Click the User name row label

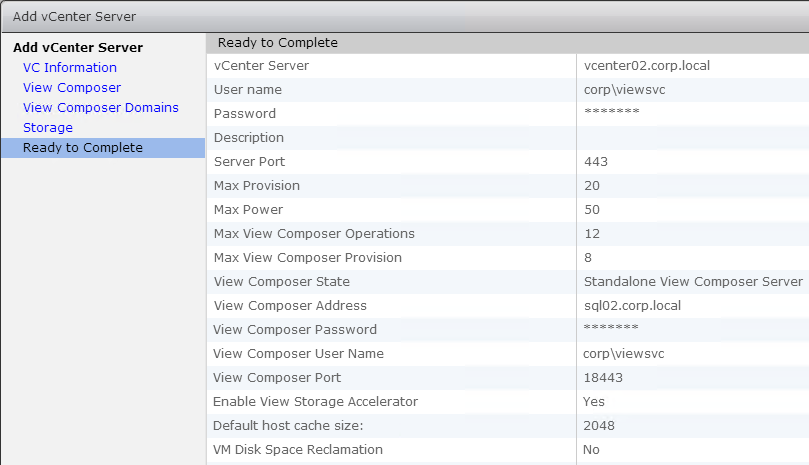coord(248,90)
